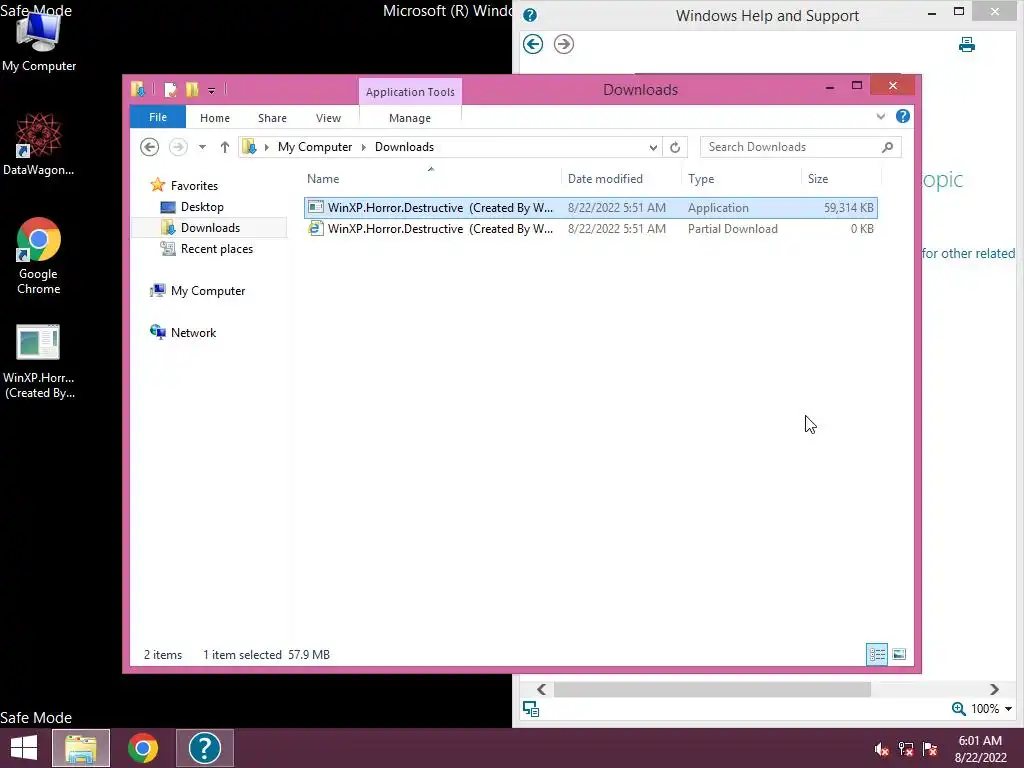Expand root arrow in address bar
Screen dimensions: 1024x768
click(266, 147)
